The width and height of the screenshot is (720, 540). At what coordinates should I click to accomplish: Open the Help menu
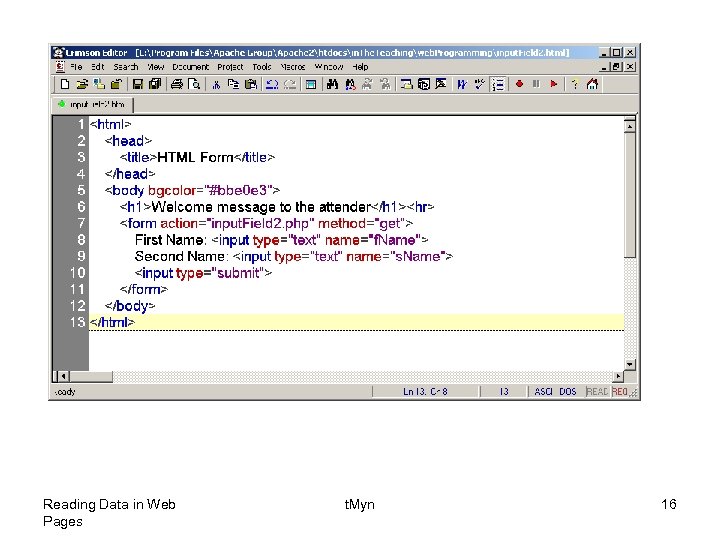tap(360, 67)
